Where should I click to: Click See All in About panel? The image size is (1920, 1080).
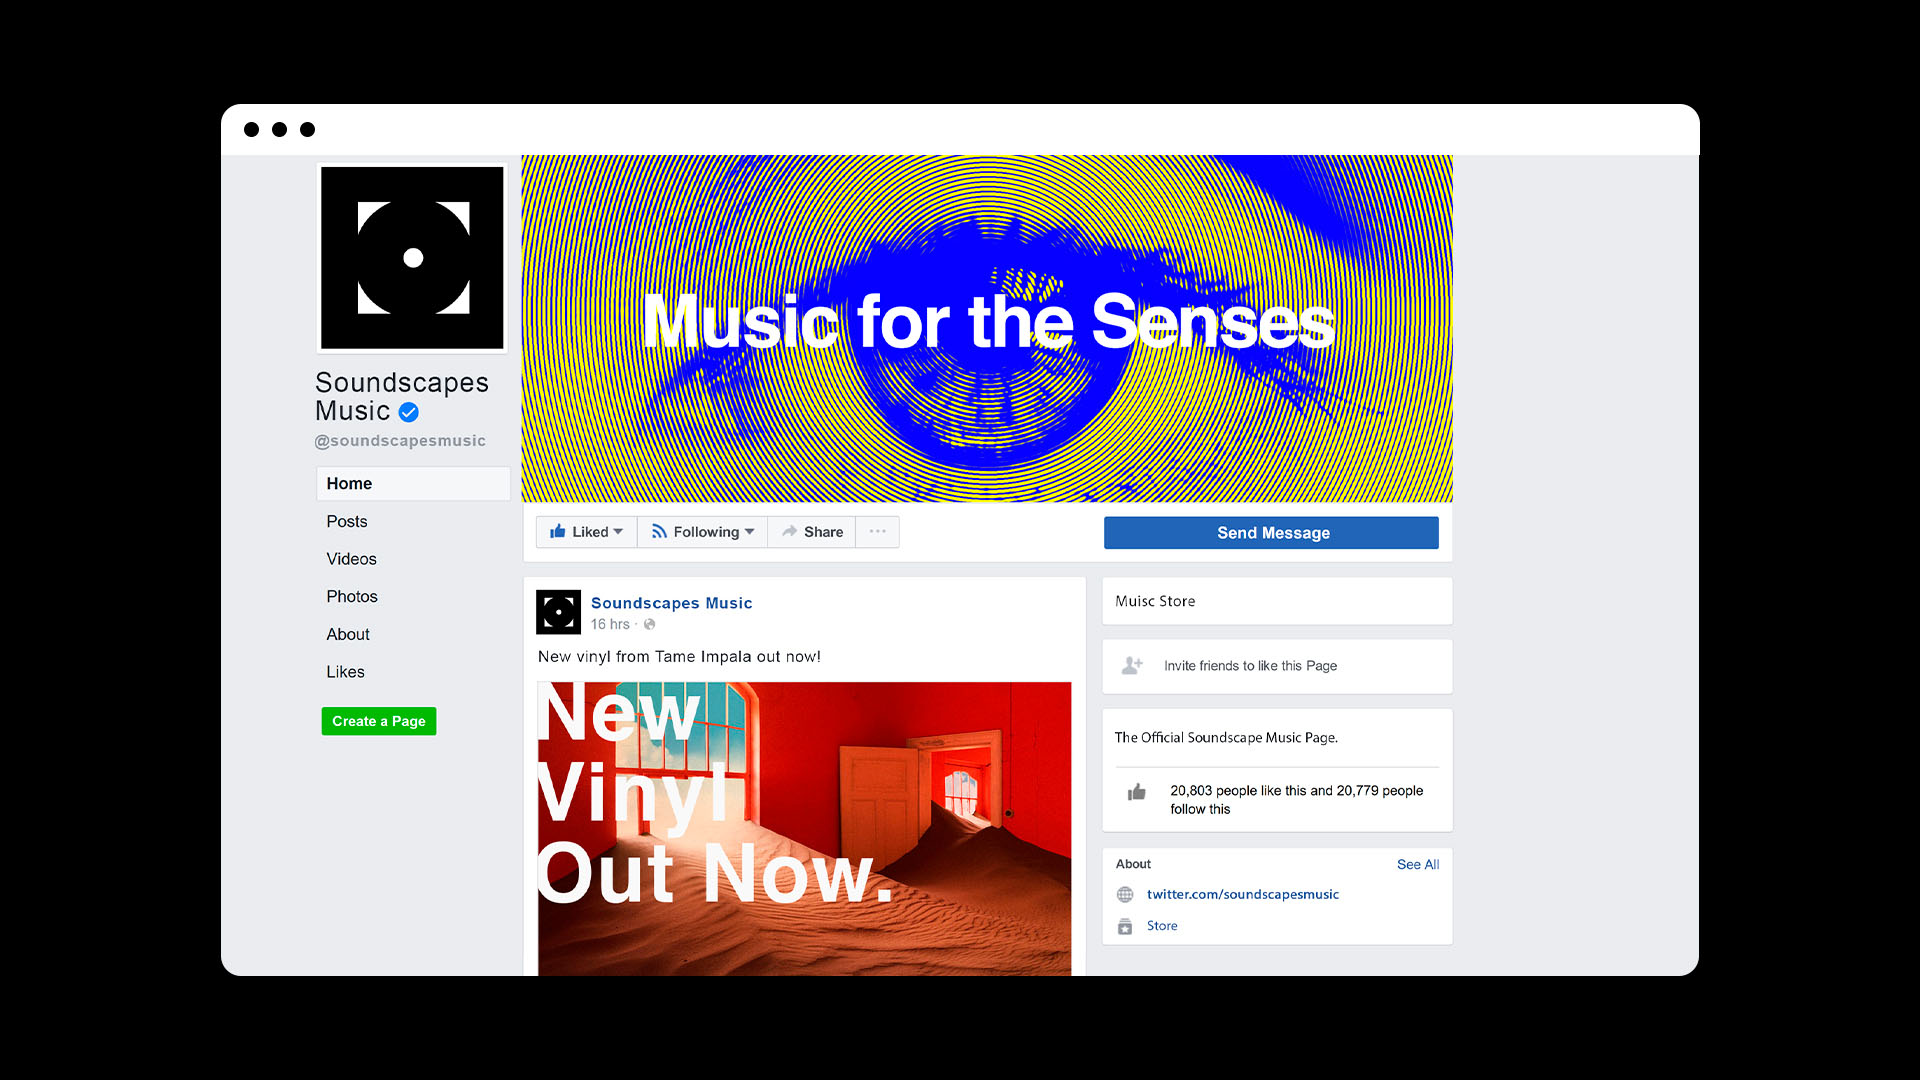[1418, 865]
